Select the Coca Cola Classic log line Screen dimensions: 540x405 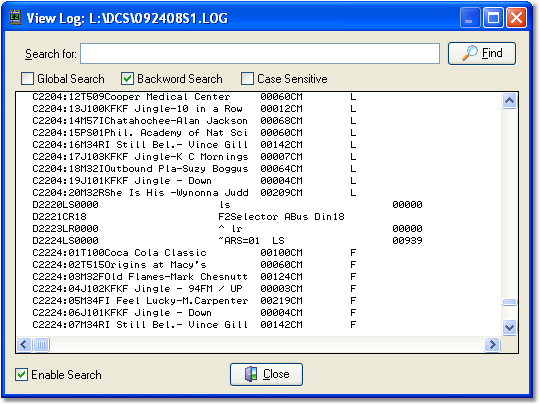point(195,252)
